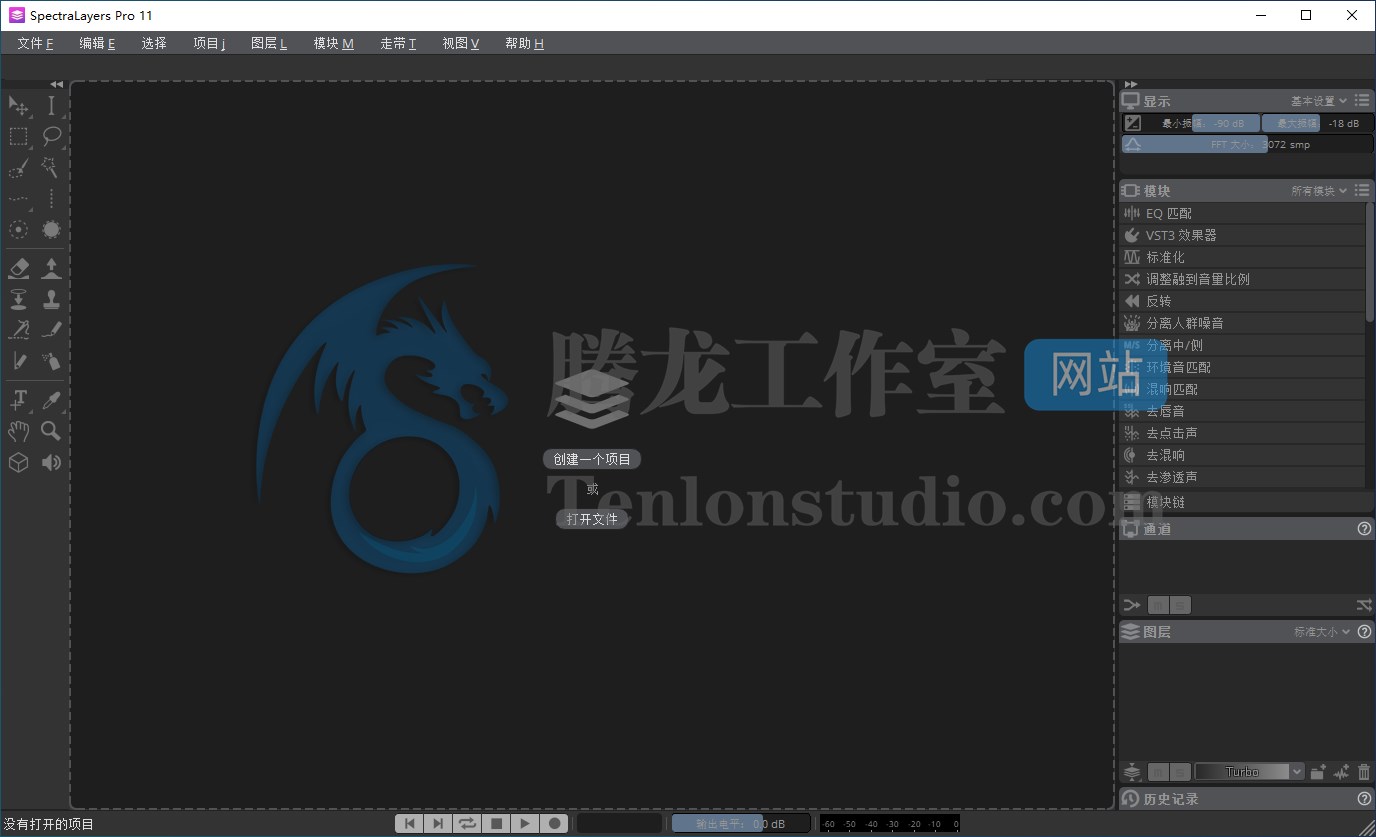Viewport: 1376px width, 837px height.
Task: Open the 模块 Modules menu
Action: (x=333, y=43)
